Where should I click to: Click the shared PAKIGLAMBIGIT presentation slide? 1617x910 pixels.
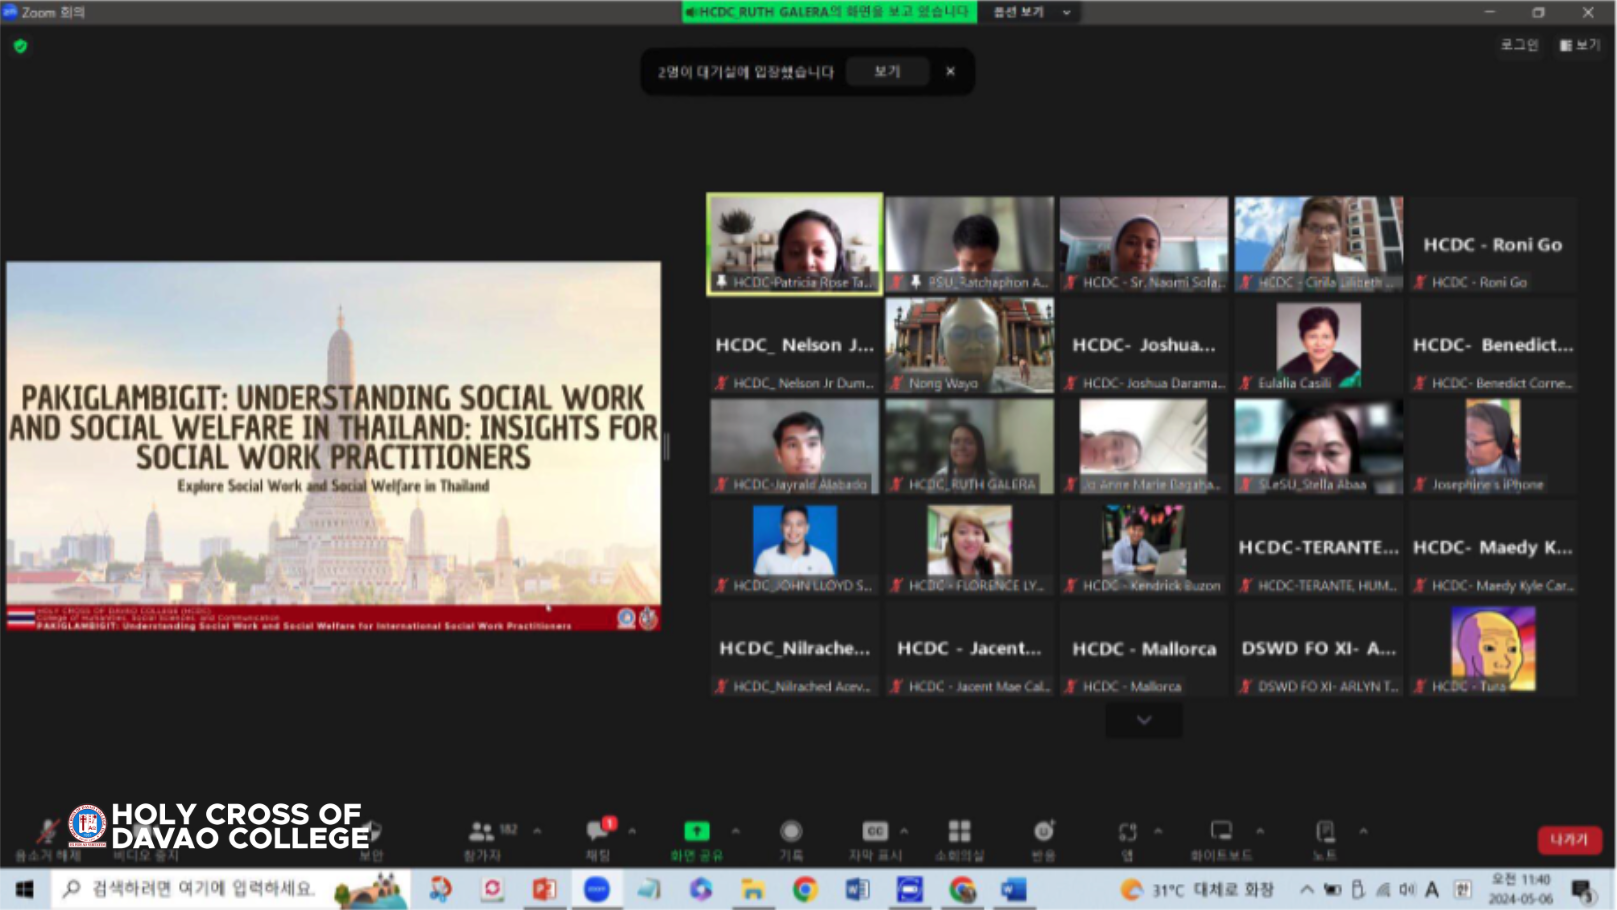tap(333, 446)
